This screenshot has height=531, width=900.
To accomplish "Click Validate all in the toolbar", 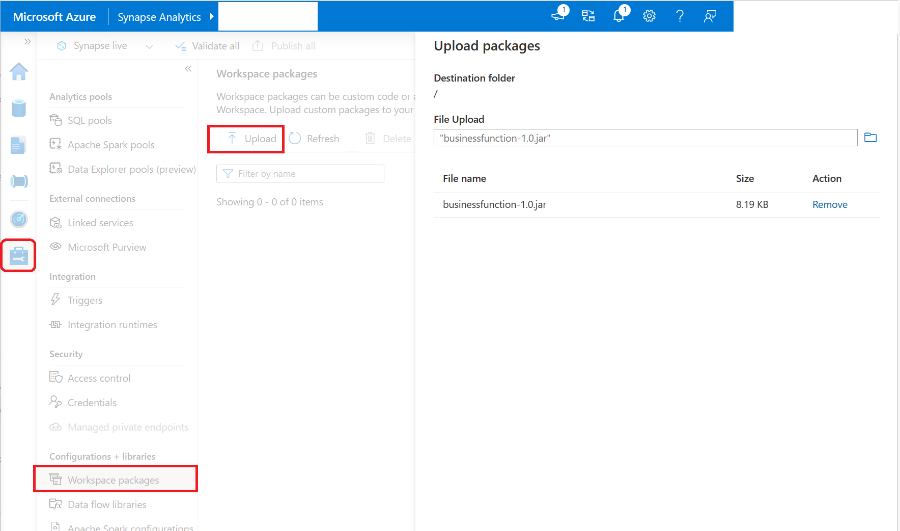I will pos(207,46).
